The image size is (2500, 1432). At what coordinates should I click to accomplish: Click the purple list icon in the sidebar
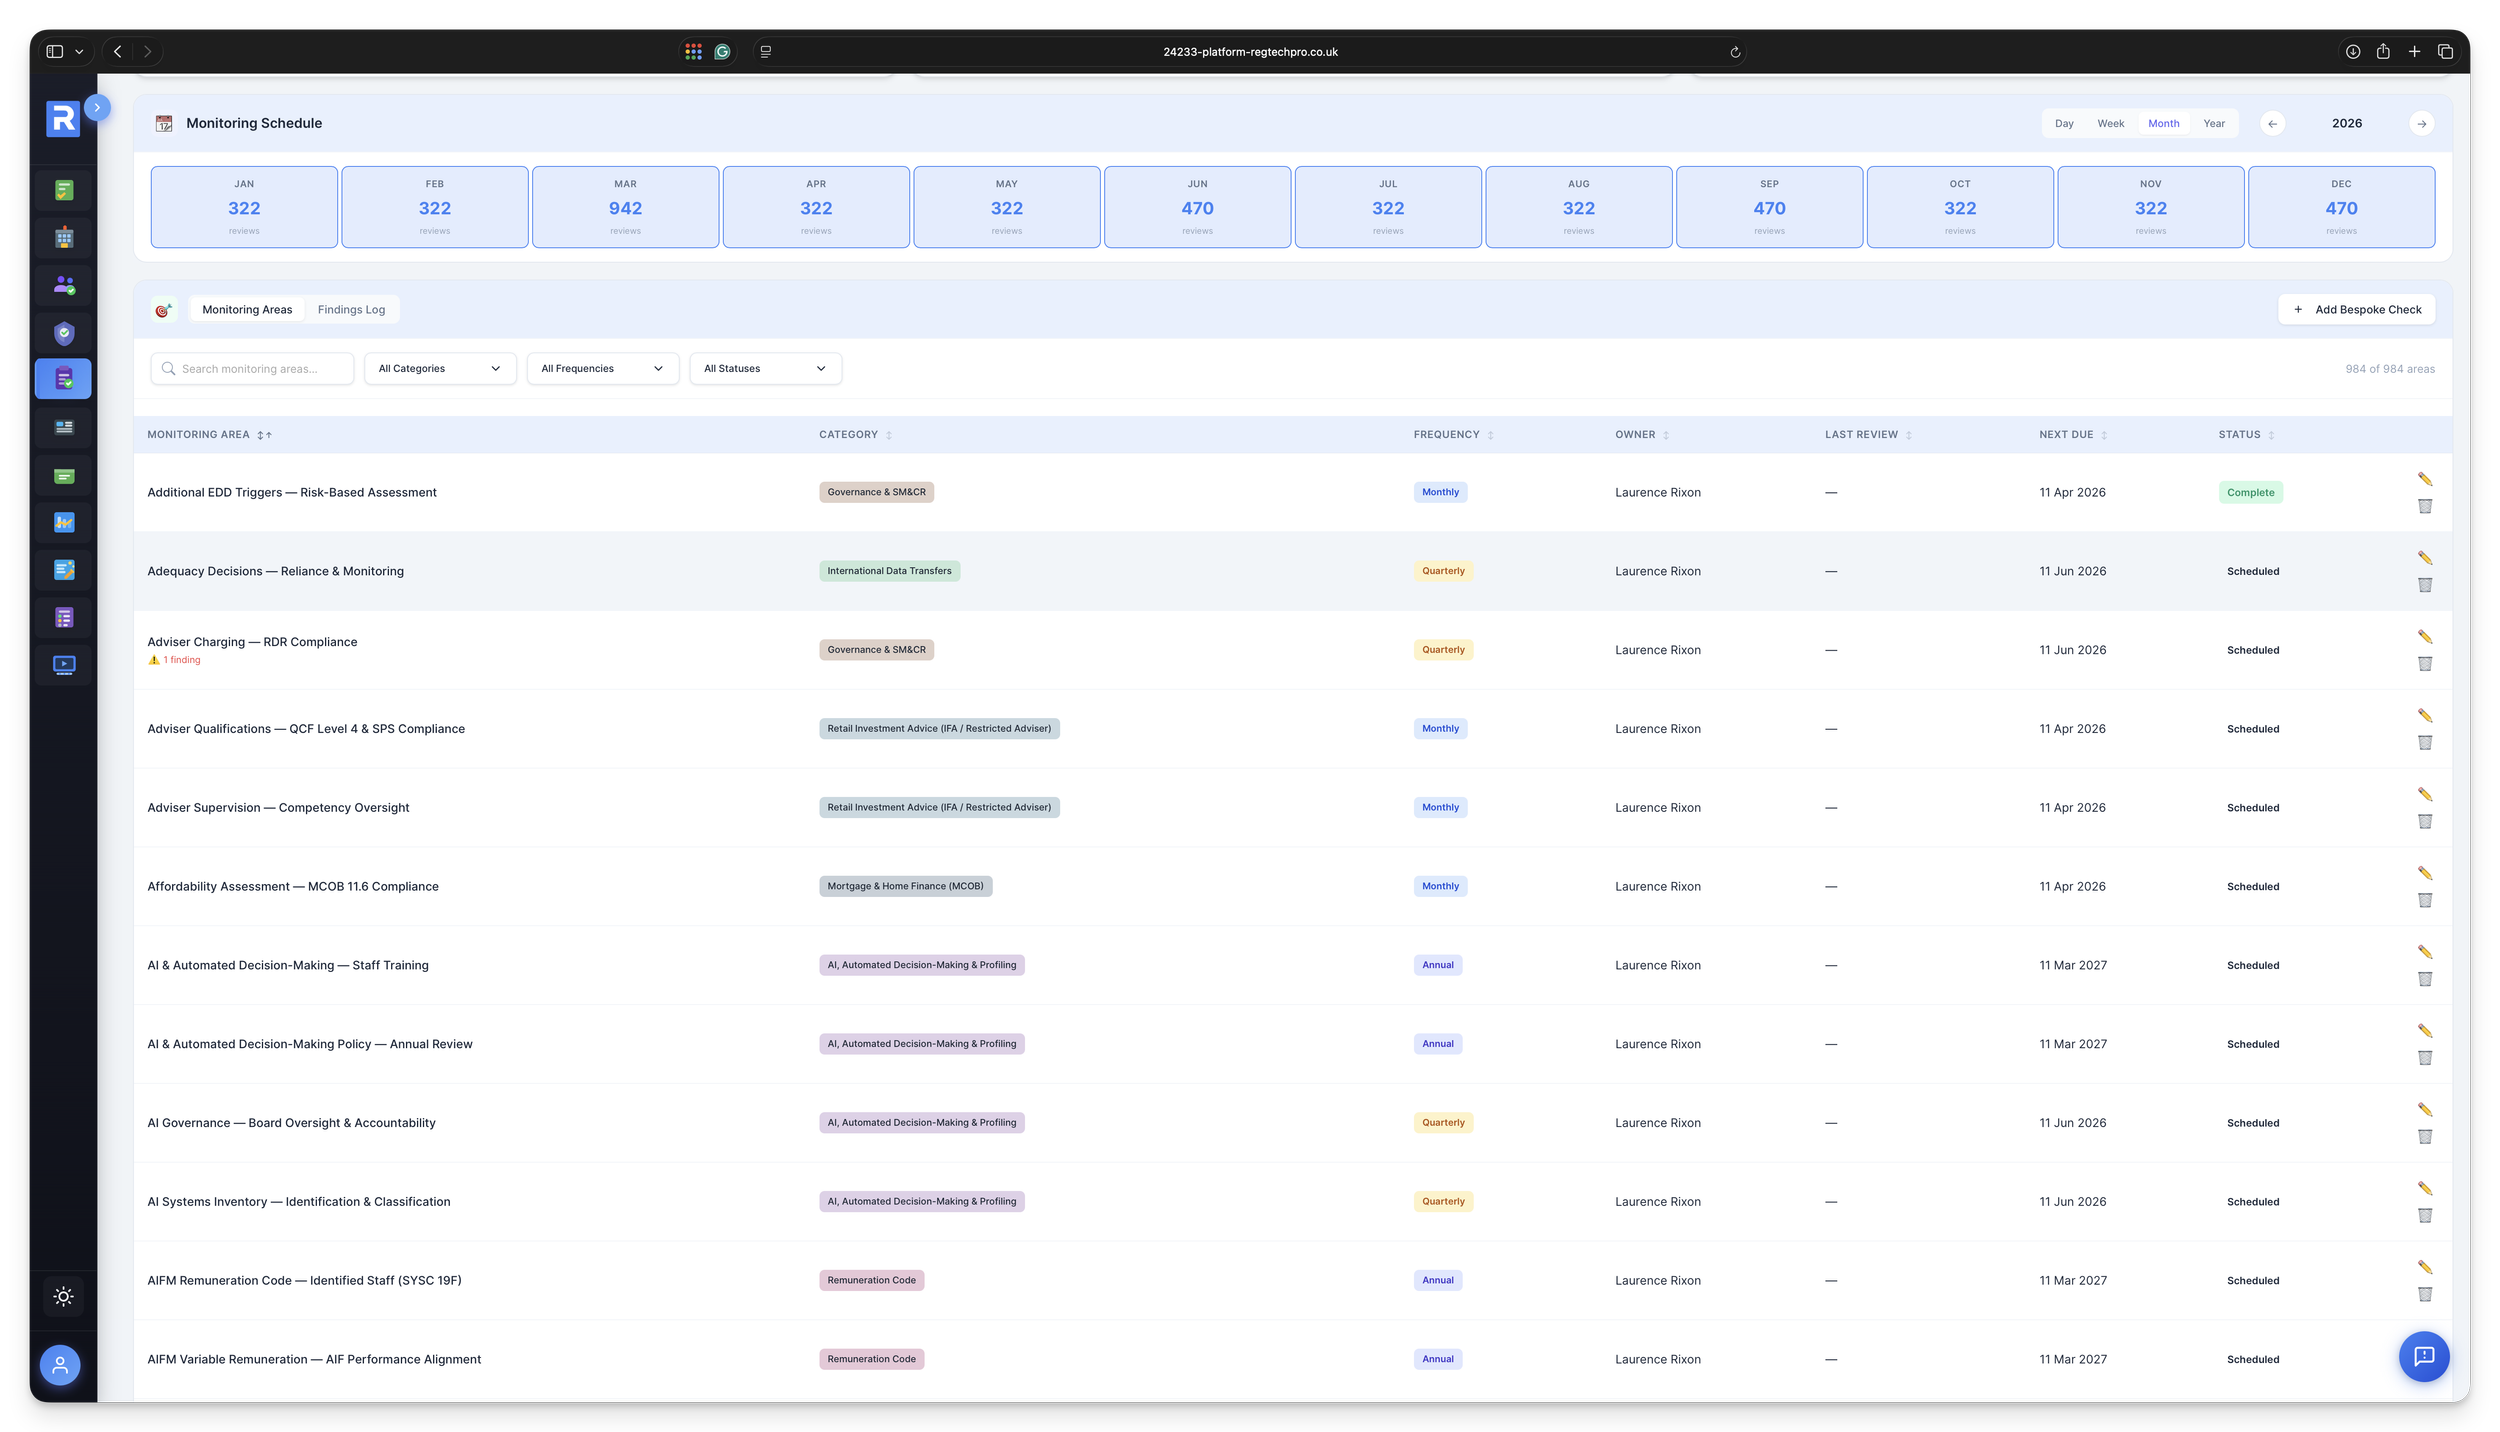63,617
